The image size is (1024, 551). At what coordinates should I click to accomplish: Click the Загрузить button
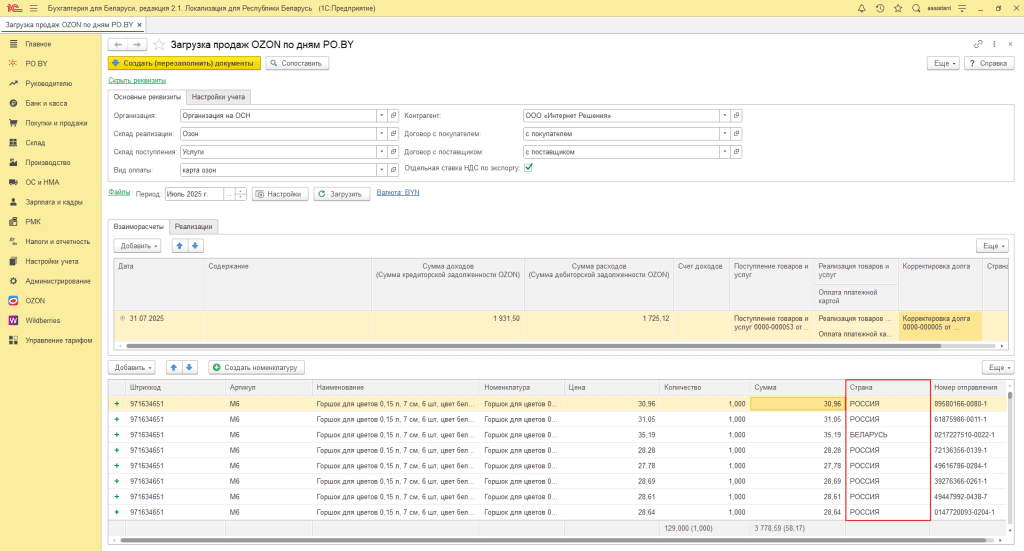(342, 194)
